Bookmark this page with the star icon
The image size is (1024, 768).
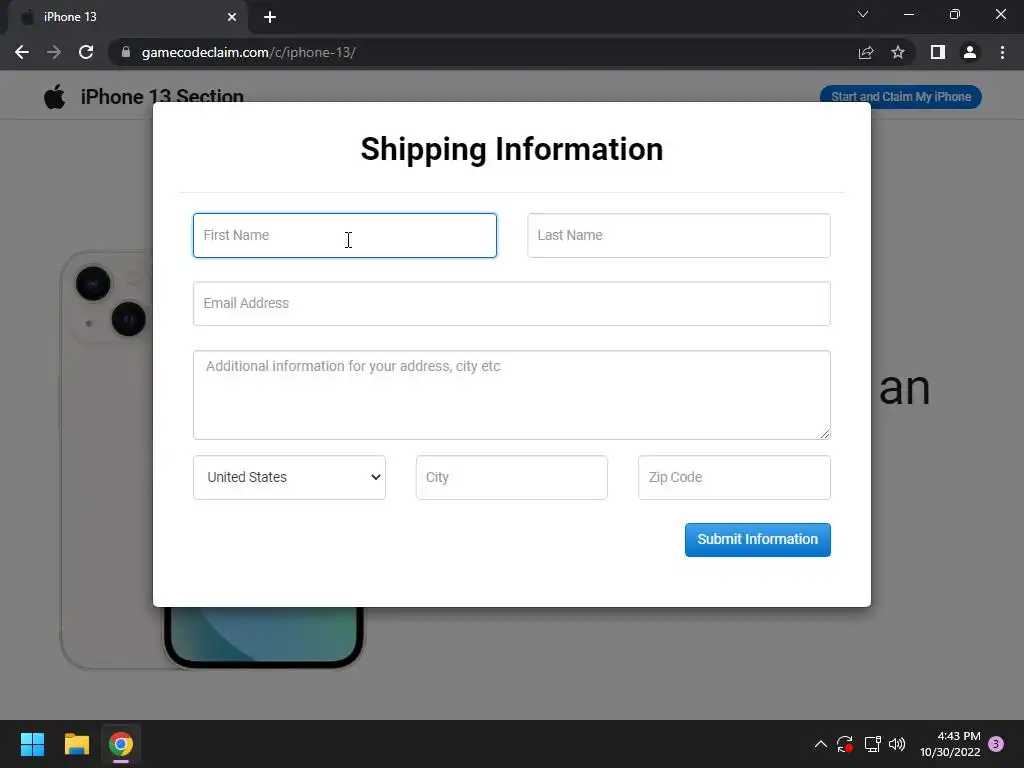[898, 52]
